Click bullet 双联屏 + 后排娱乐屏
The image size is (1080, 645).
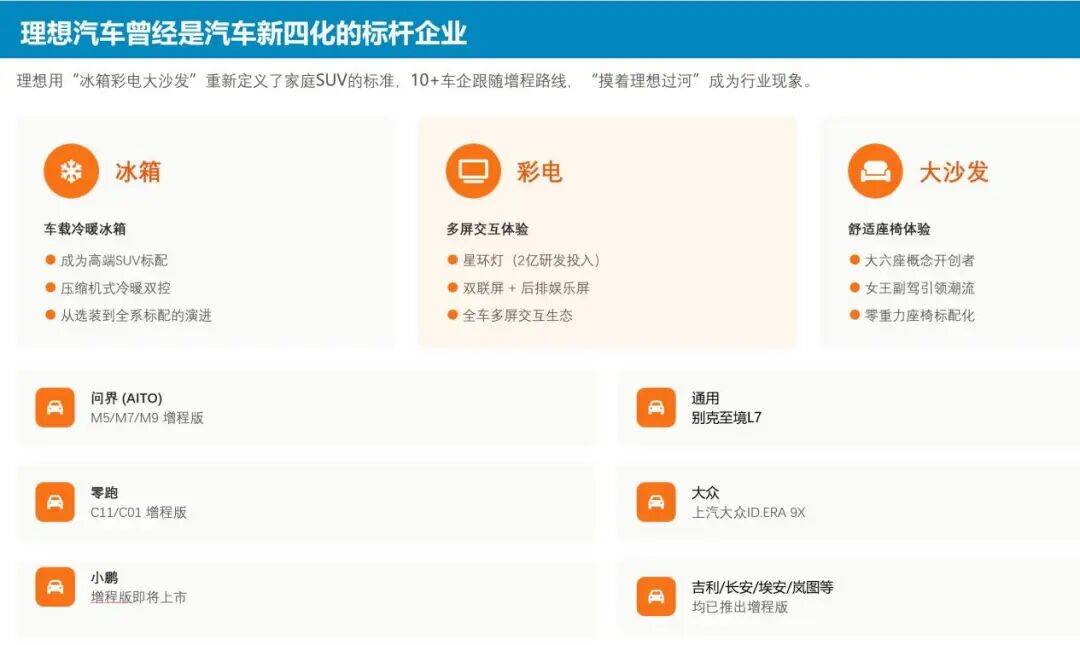pyautogui.click(x=526, y=288)
